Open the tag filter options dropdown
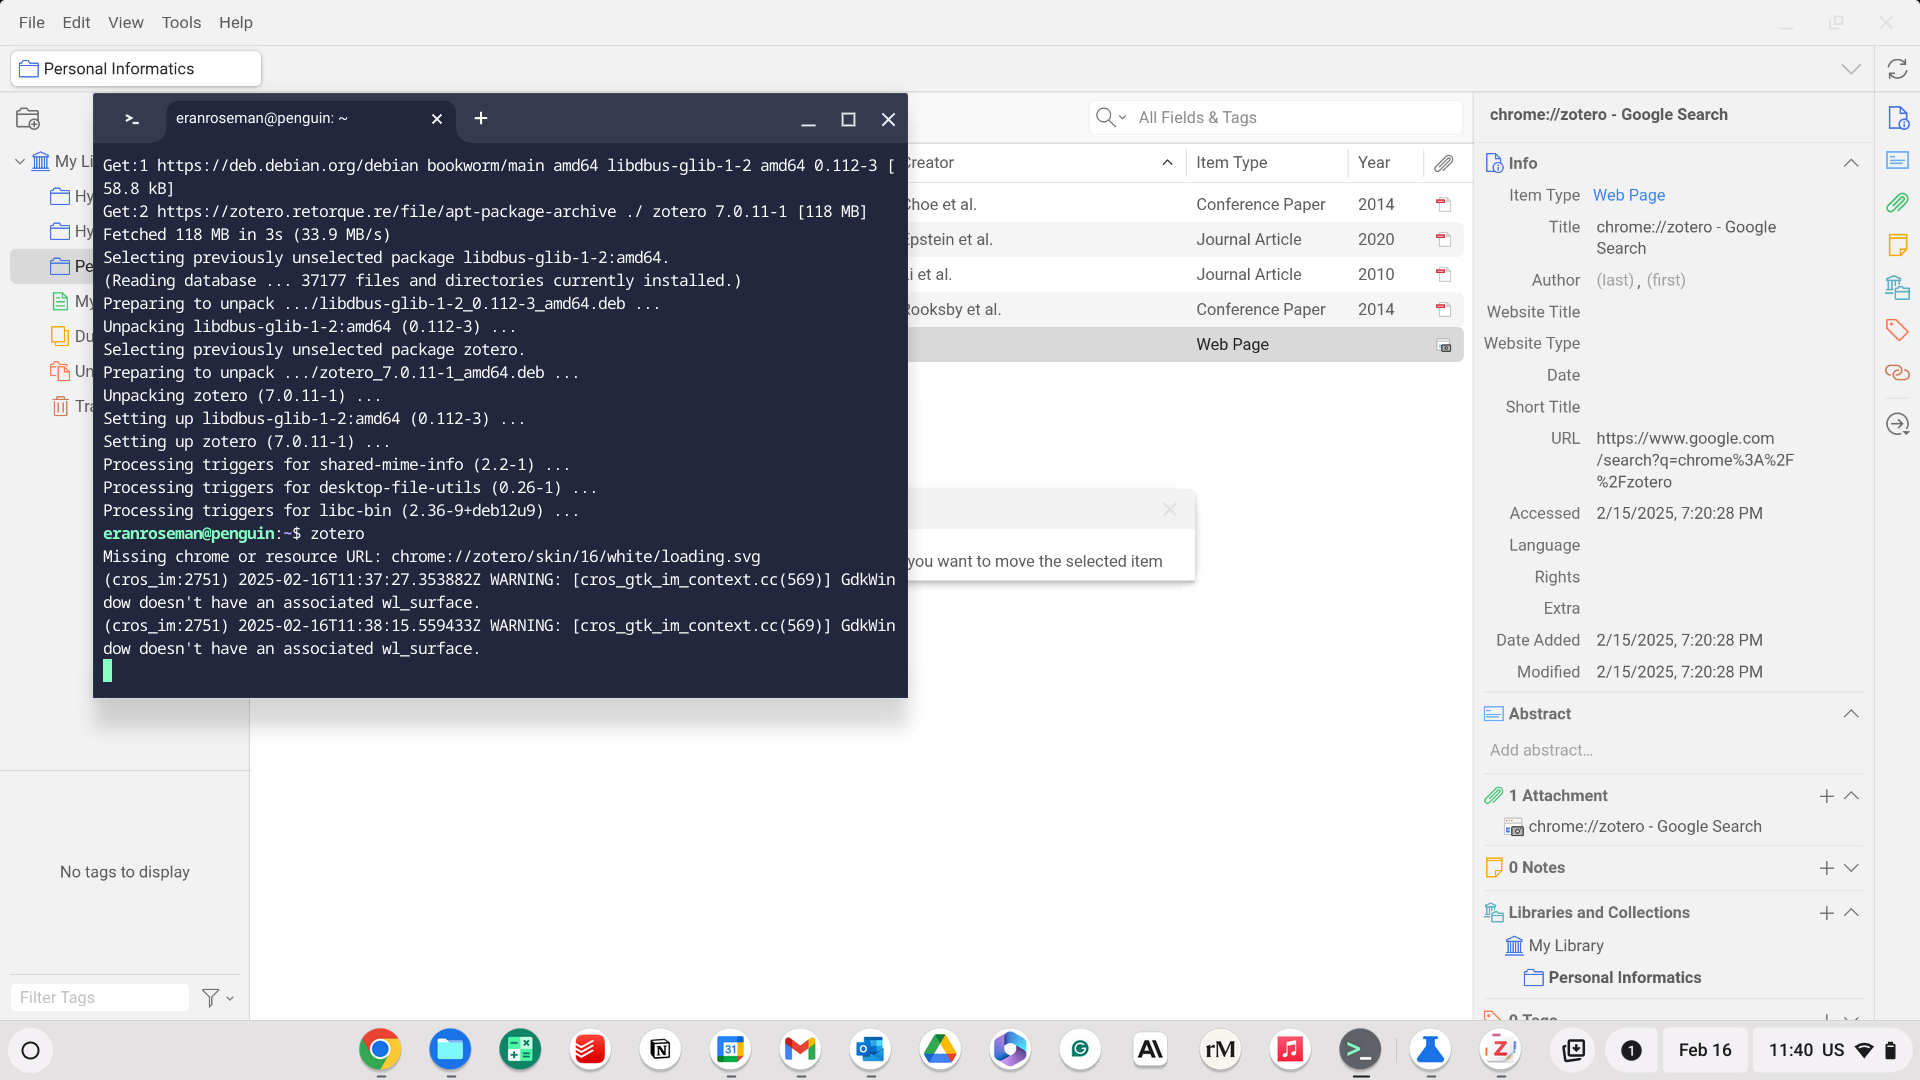The height and width of the screenshot is (1080, 1920). 217,998
